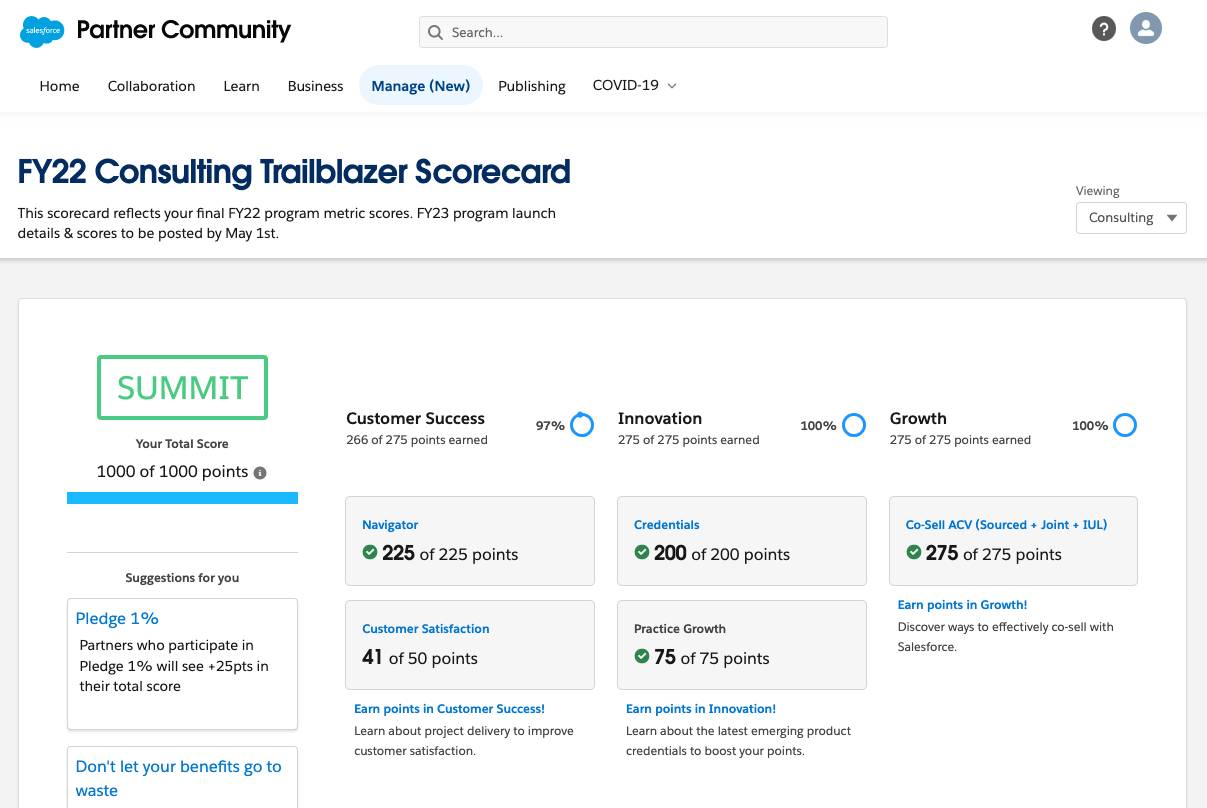The height and width of the screenshot is (808, 1207).
Task: Click the Salesforce cloud logo
Action: coord(42,31)
